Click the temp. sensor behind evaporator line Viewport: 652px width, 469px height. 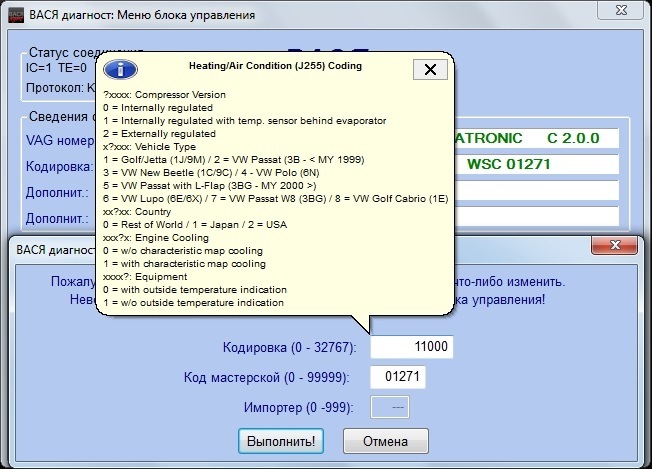[x=245, y=121]
